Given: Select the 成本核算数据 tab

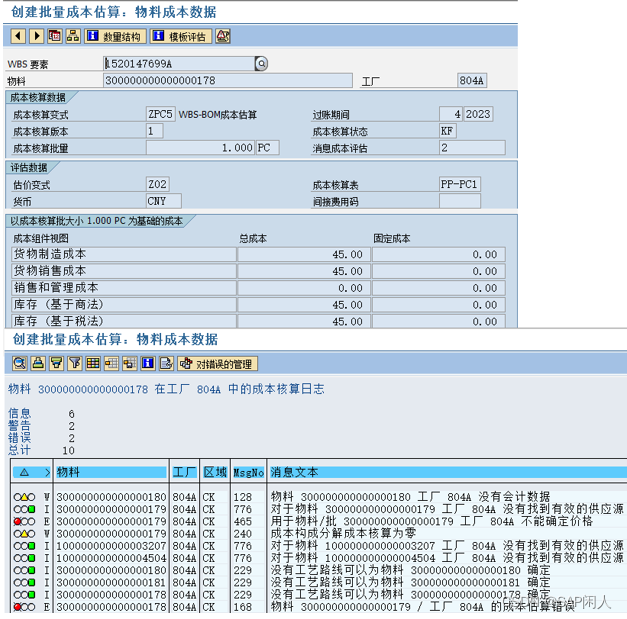Looking at the screenshot, I should [38, 97].
